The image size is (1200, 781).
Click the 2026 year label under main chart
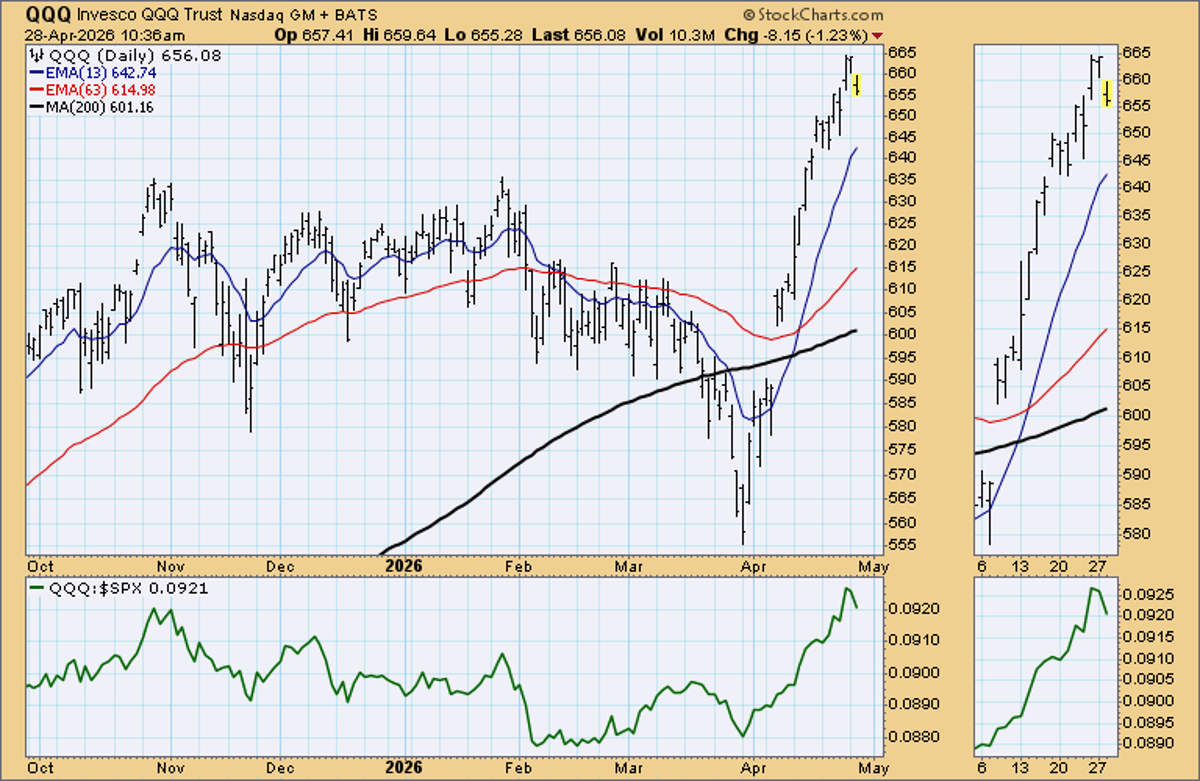click(402, 565)
